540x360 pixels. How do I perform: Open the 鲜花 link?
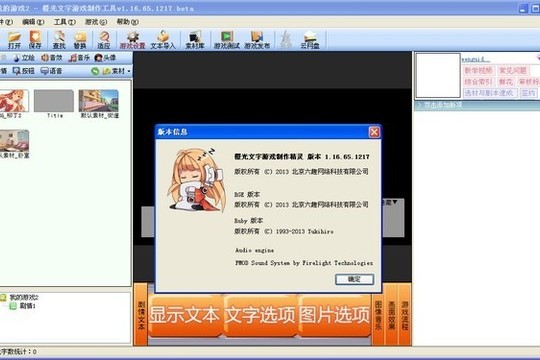pyautogui.click(x=506, y=82)
